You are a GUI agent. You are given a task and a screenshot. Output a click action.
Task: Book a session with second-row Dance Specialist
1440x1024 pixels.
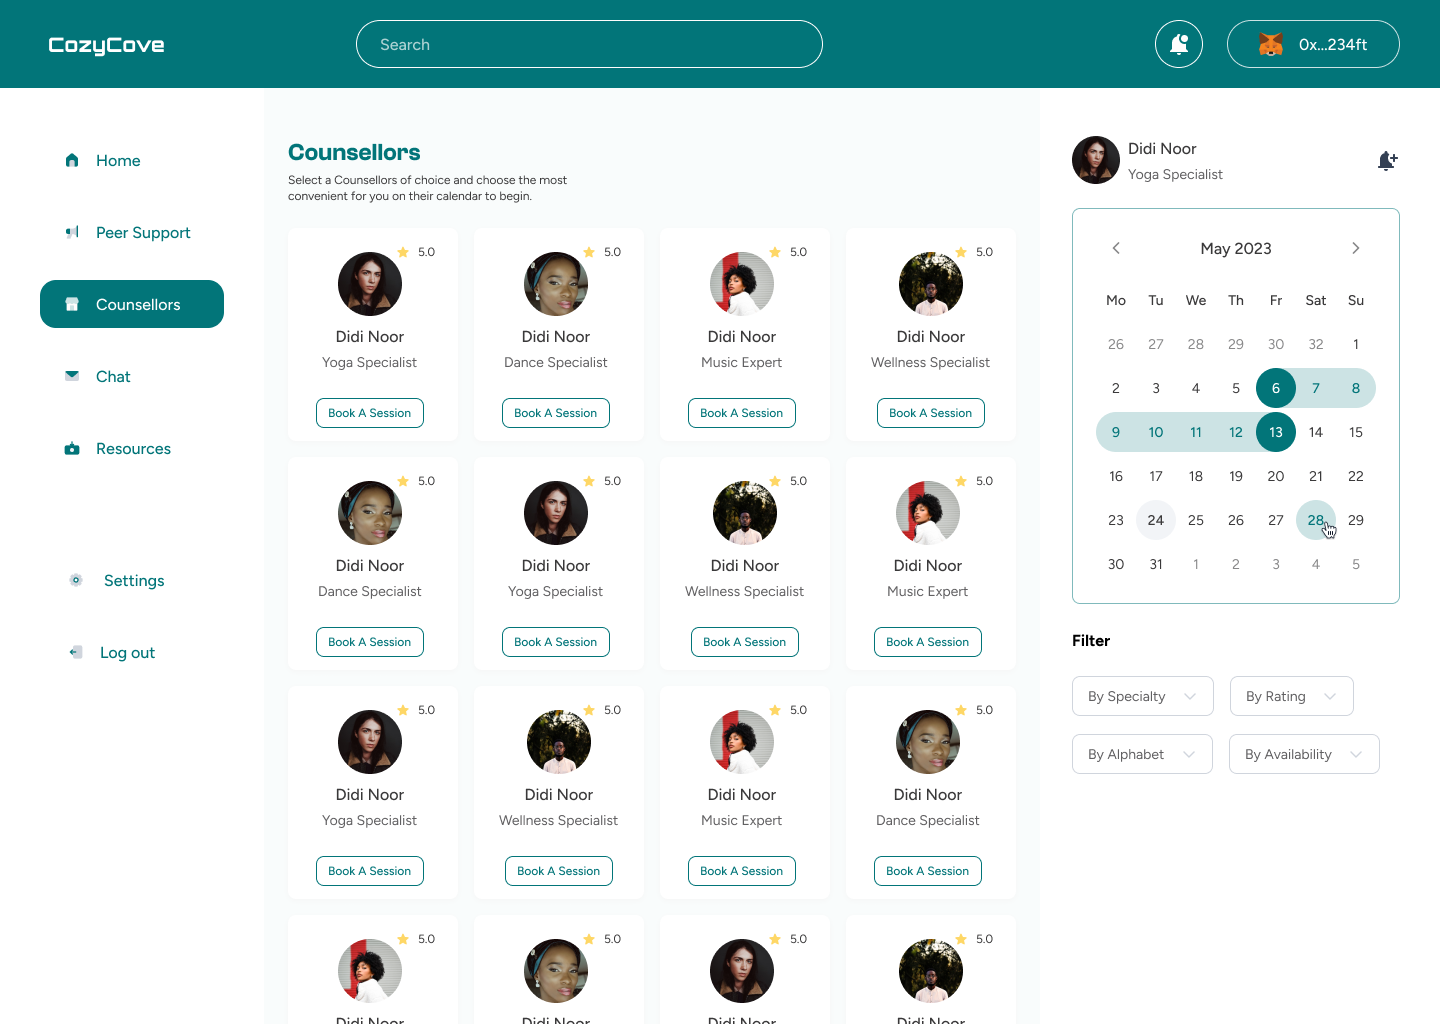click(370, 642)
